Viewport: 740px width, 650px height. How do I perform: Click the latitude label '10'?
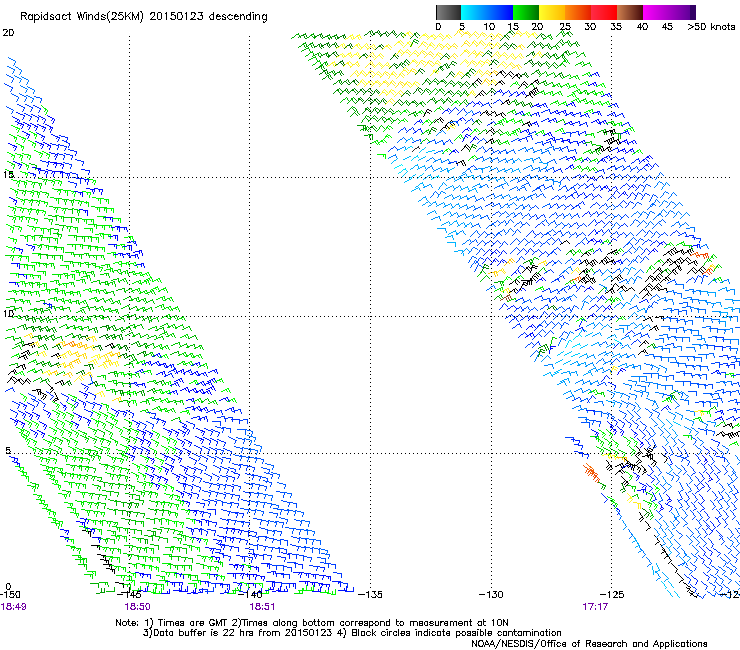(x=8, y=314)
